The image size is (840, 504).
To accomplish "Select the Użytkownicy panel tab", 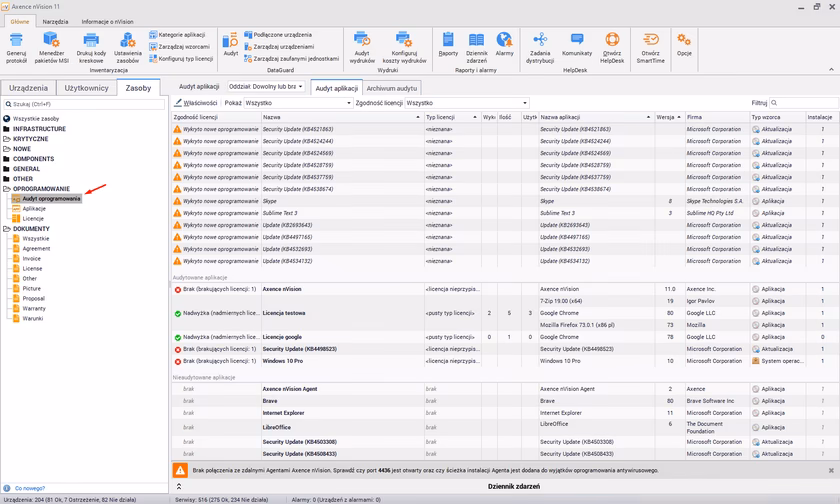I will 86,88.
